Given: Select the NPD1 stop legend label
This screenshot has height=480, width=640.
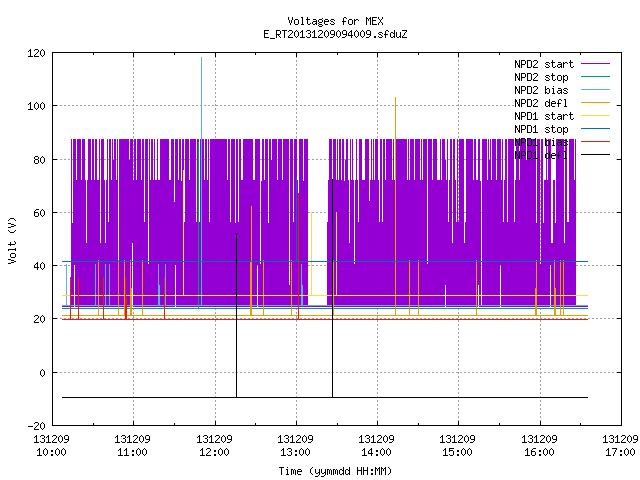Looking at the screenshot, I should (x=541, y=129).
